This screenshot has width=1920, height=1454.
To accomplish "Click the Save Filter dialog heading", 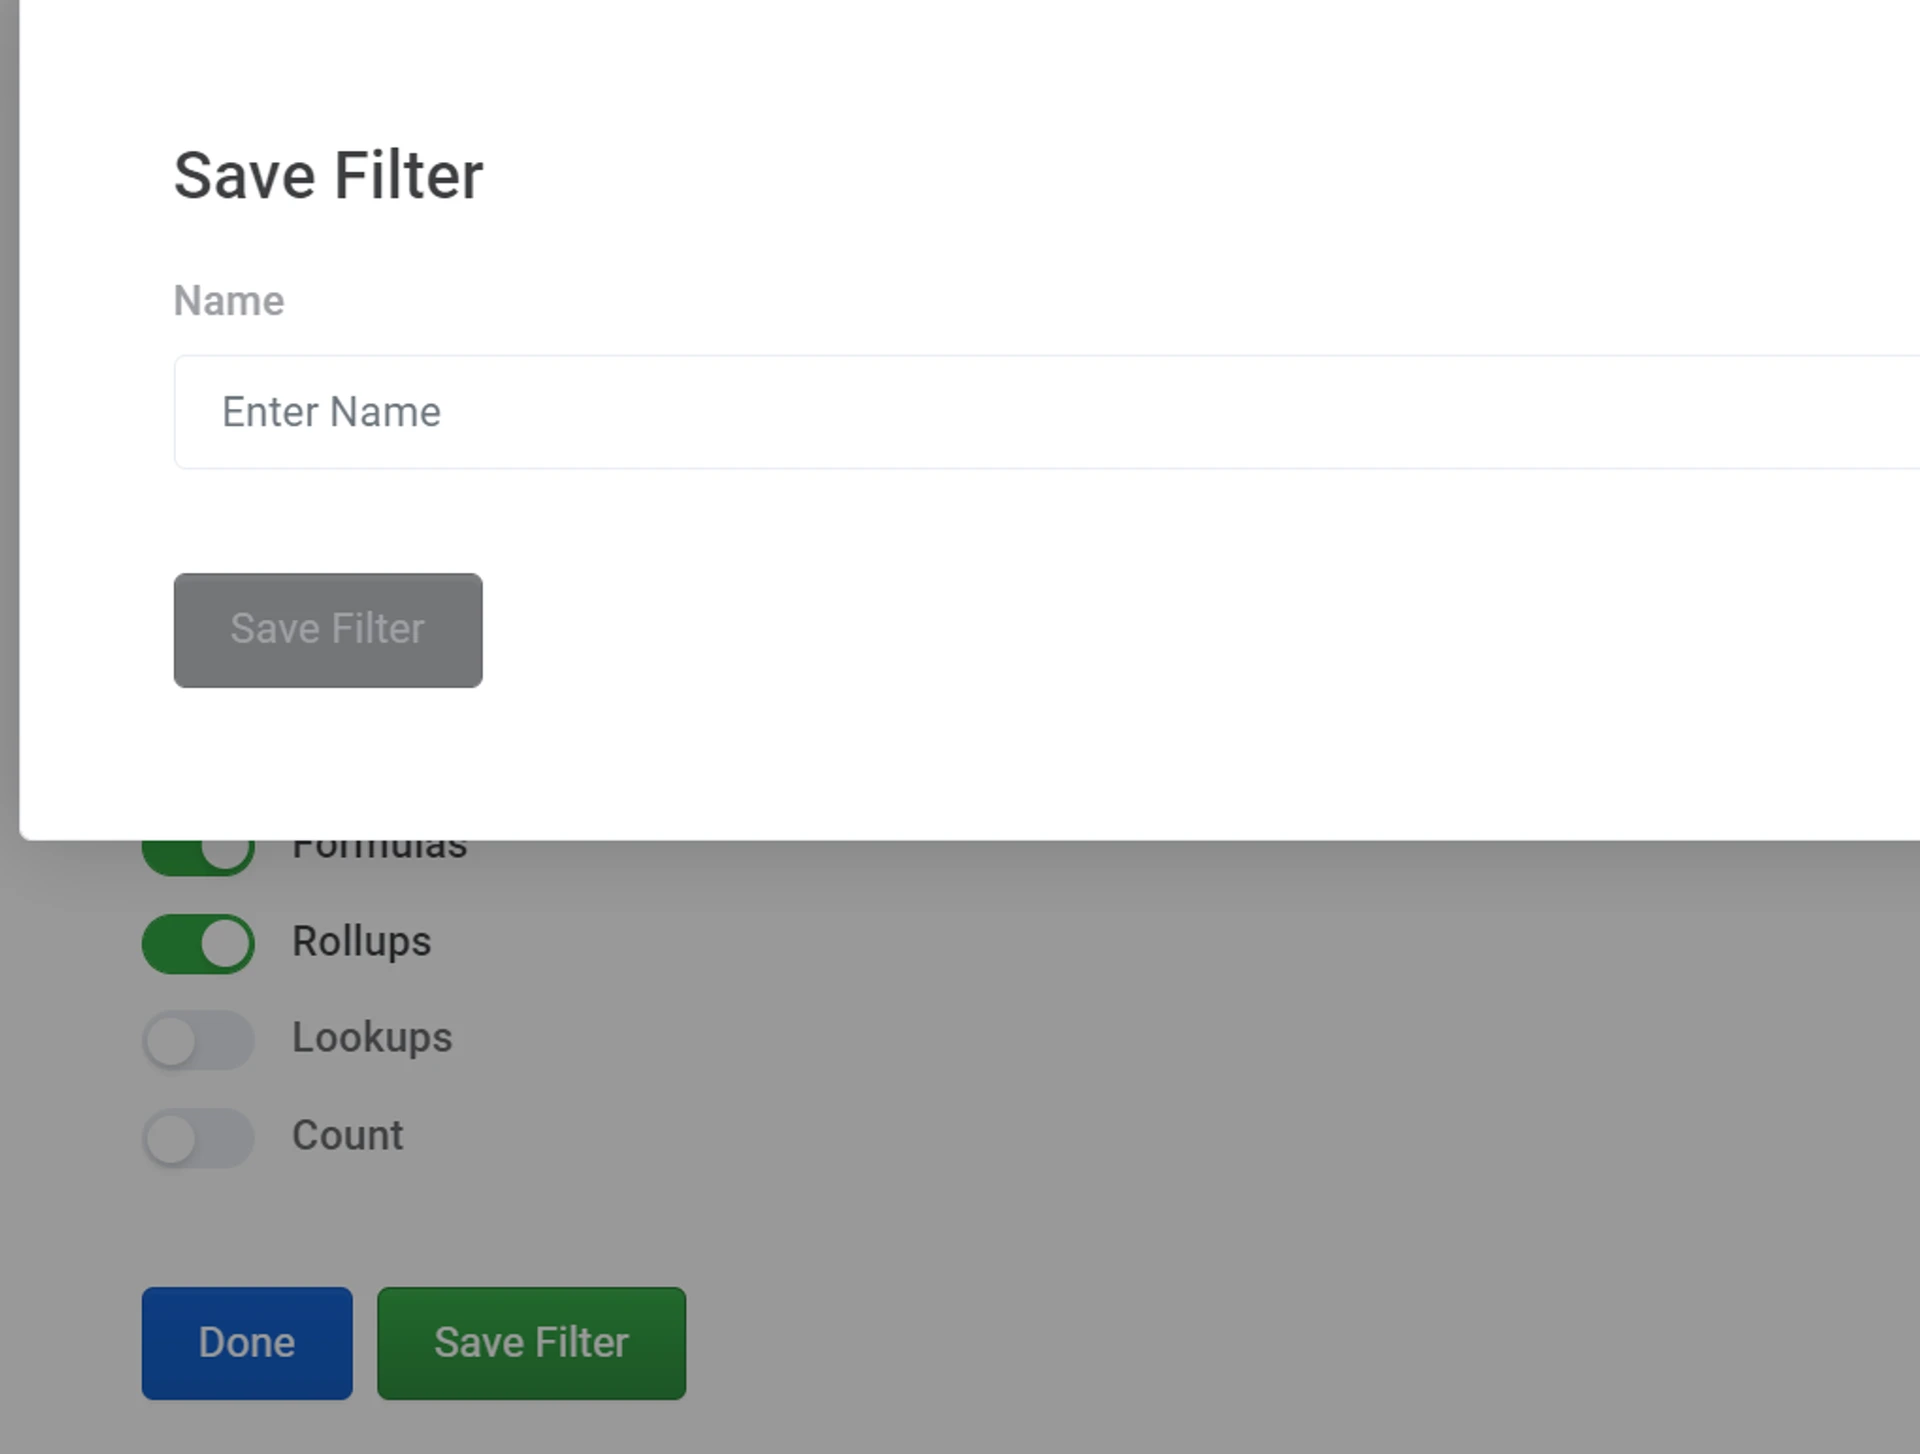I will click(x=328, y=176).
